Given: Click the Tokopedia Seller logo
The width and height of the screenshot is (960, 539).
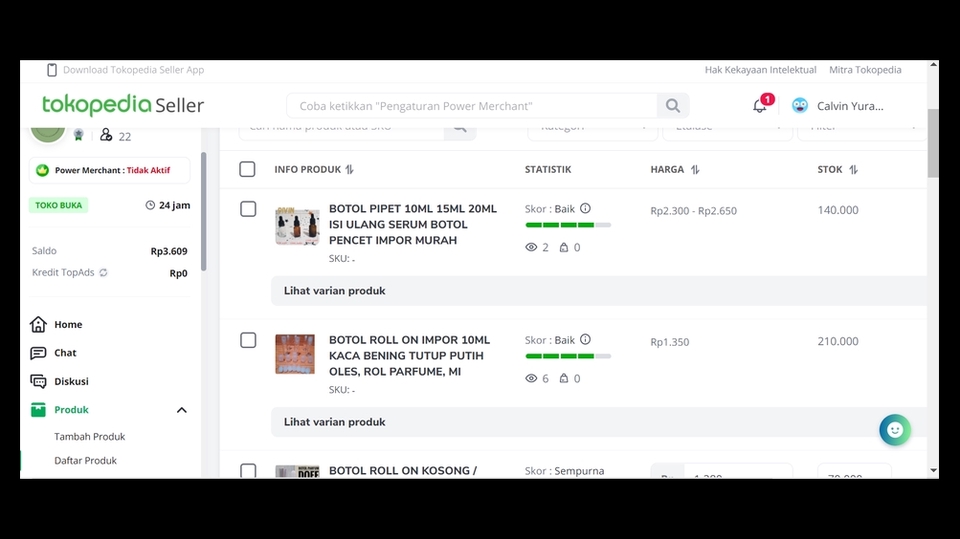Looking at the screenshot, I should click(122, 105).
